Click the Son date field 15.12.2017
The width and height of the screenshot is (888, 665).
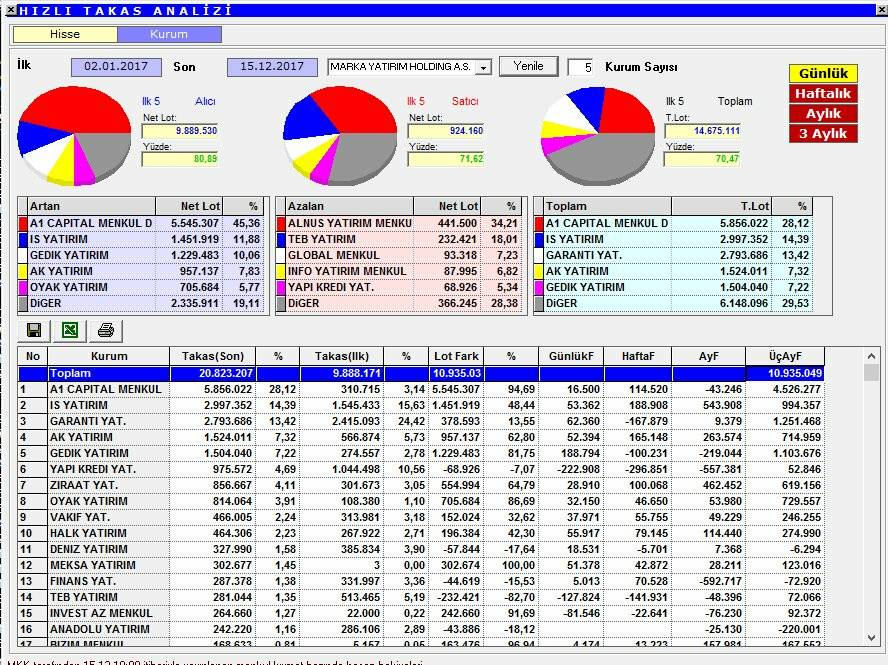click(272, 66)
